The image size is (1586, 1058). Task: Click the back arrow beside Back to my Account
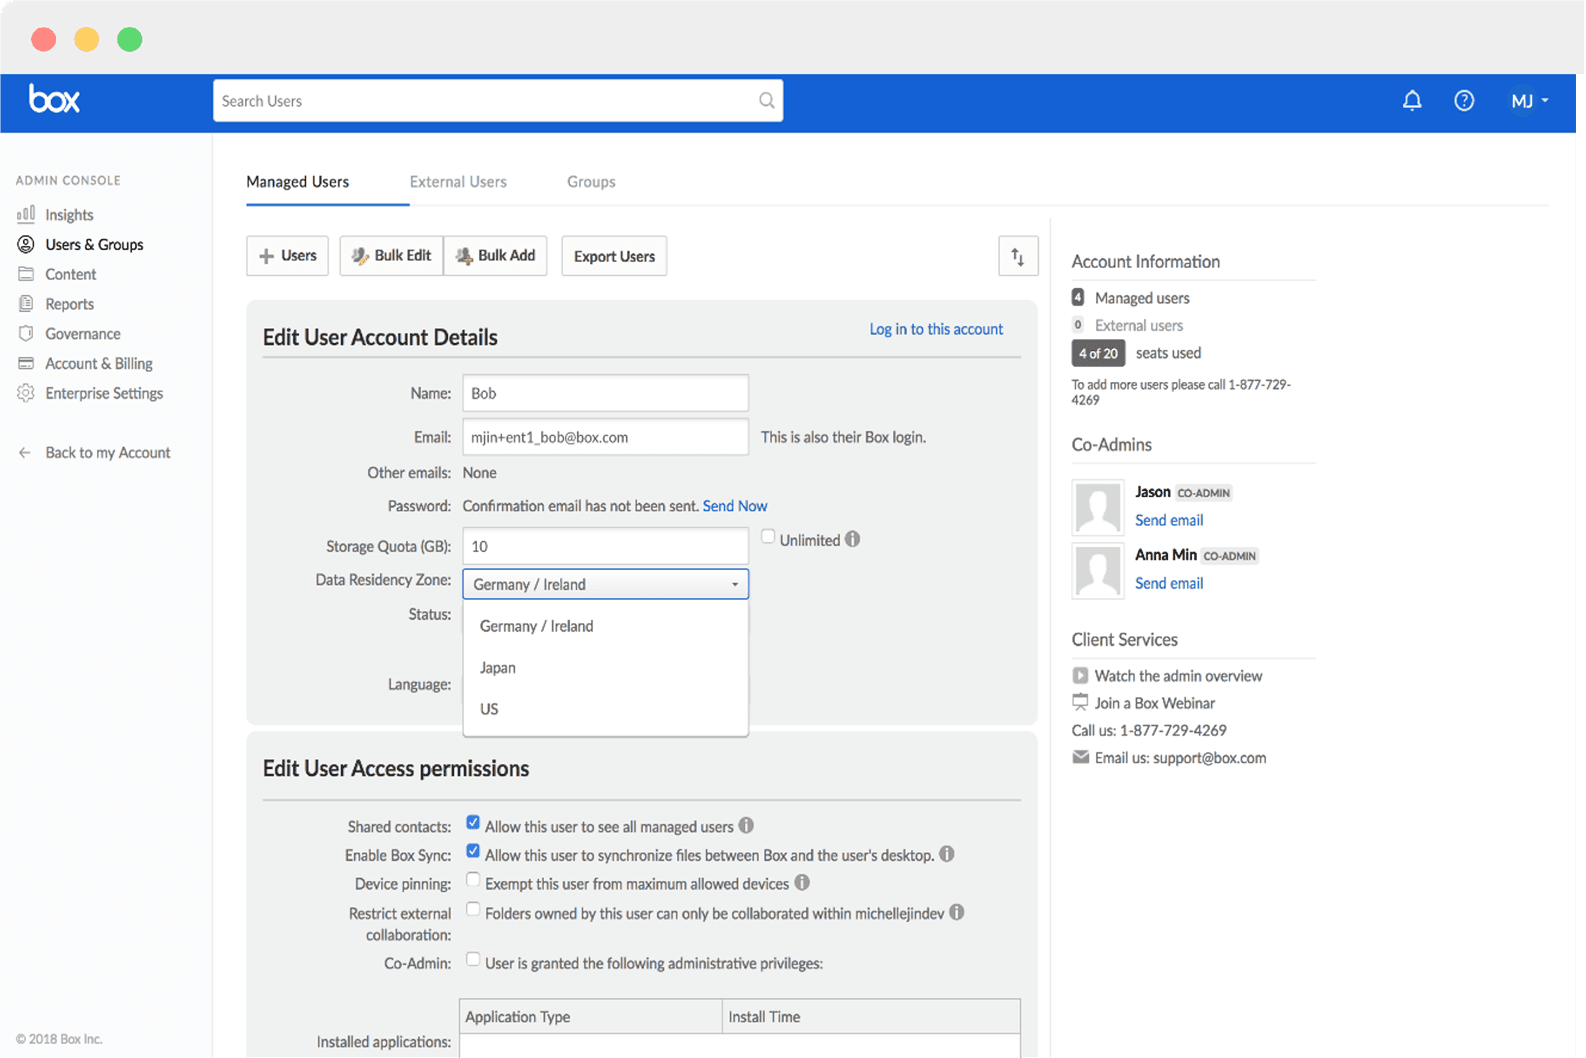tap(25, 452)
